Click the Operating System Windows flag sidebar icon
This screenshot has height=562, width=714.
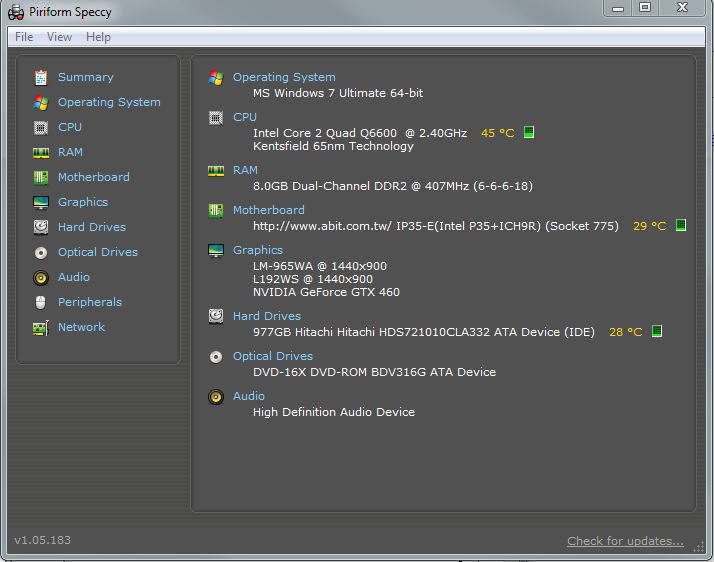tap(41, 102)
